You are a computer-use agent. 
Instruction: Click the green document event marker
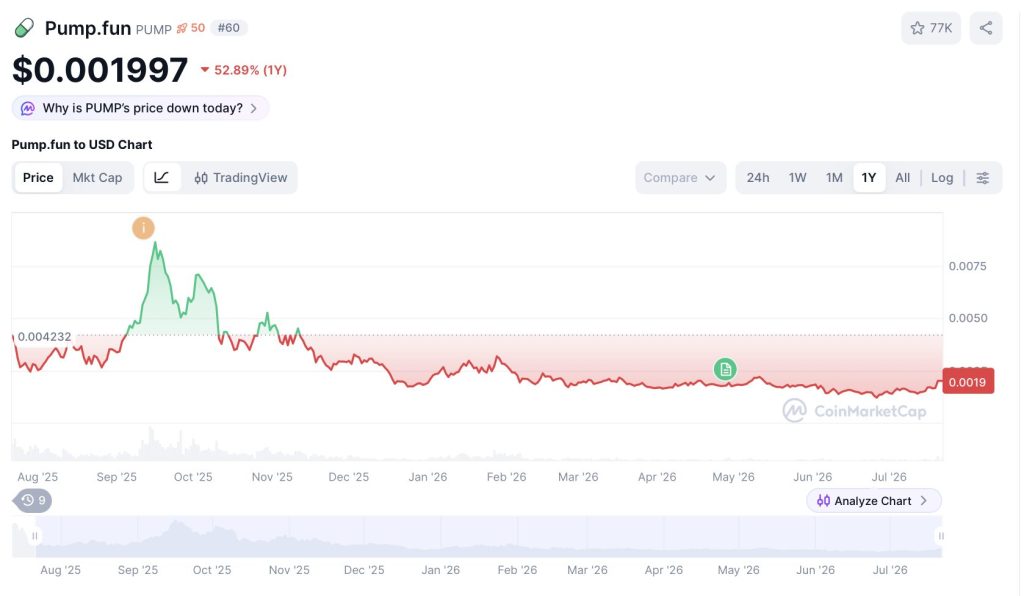tap(725, 369)
